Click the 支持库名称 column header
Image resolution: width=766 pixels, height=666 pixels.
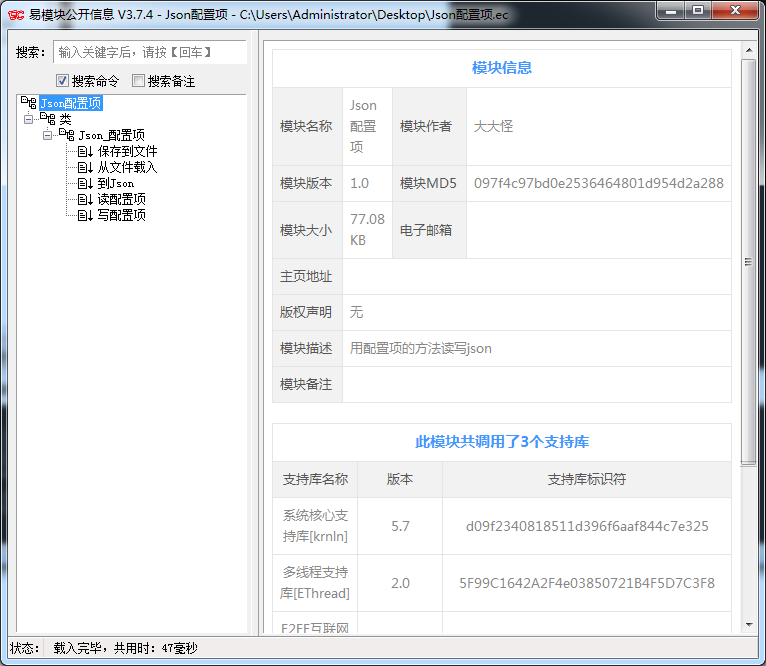pos(315,479)
